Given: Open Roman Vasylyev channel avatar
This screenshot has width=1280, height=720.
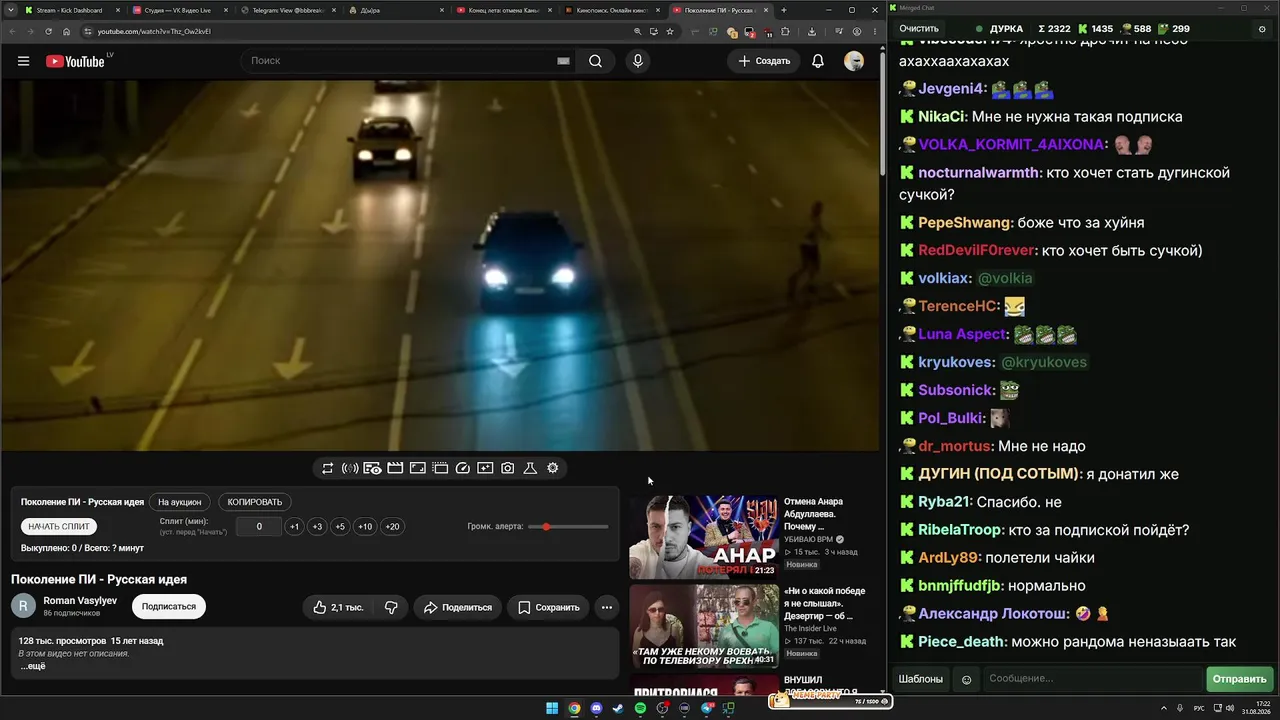Looking at the screenshot, I should click(23, 606).
